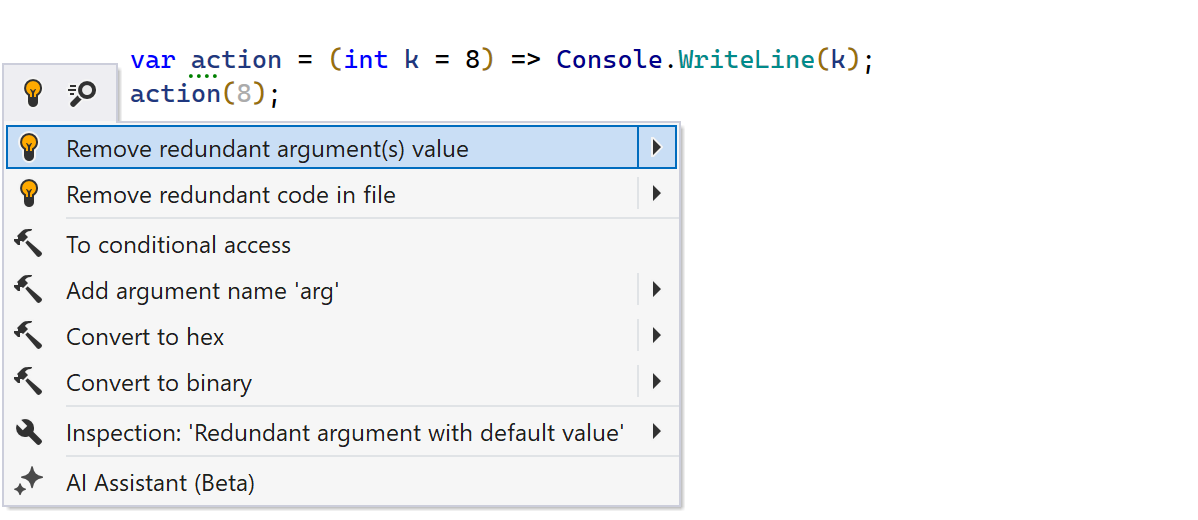1198x520 pixels.
Task: Open the submenu arrow for Remove redundant code in file
Action: pyautogui.click(x=656, y=194)
